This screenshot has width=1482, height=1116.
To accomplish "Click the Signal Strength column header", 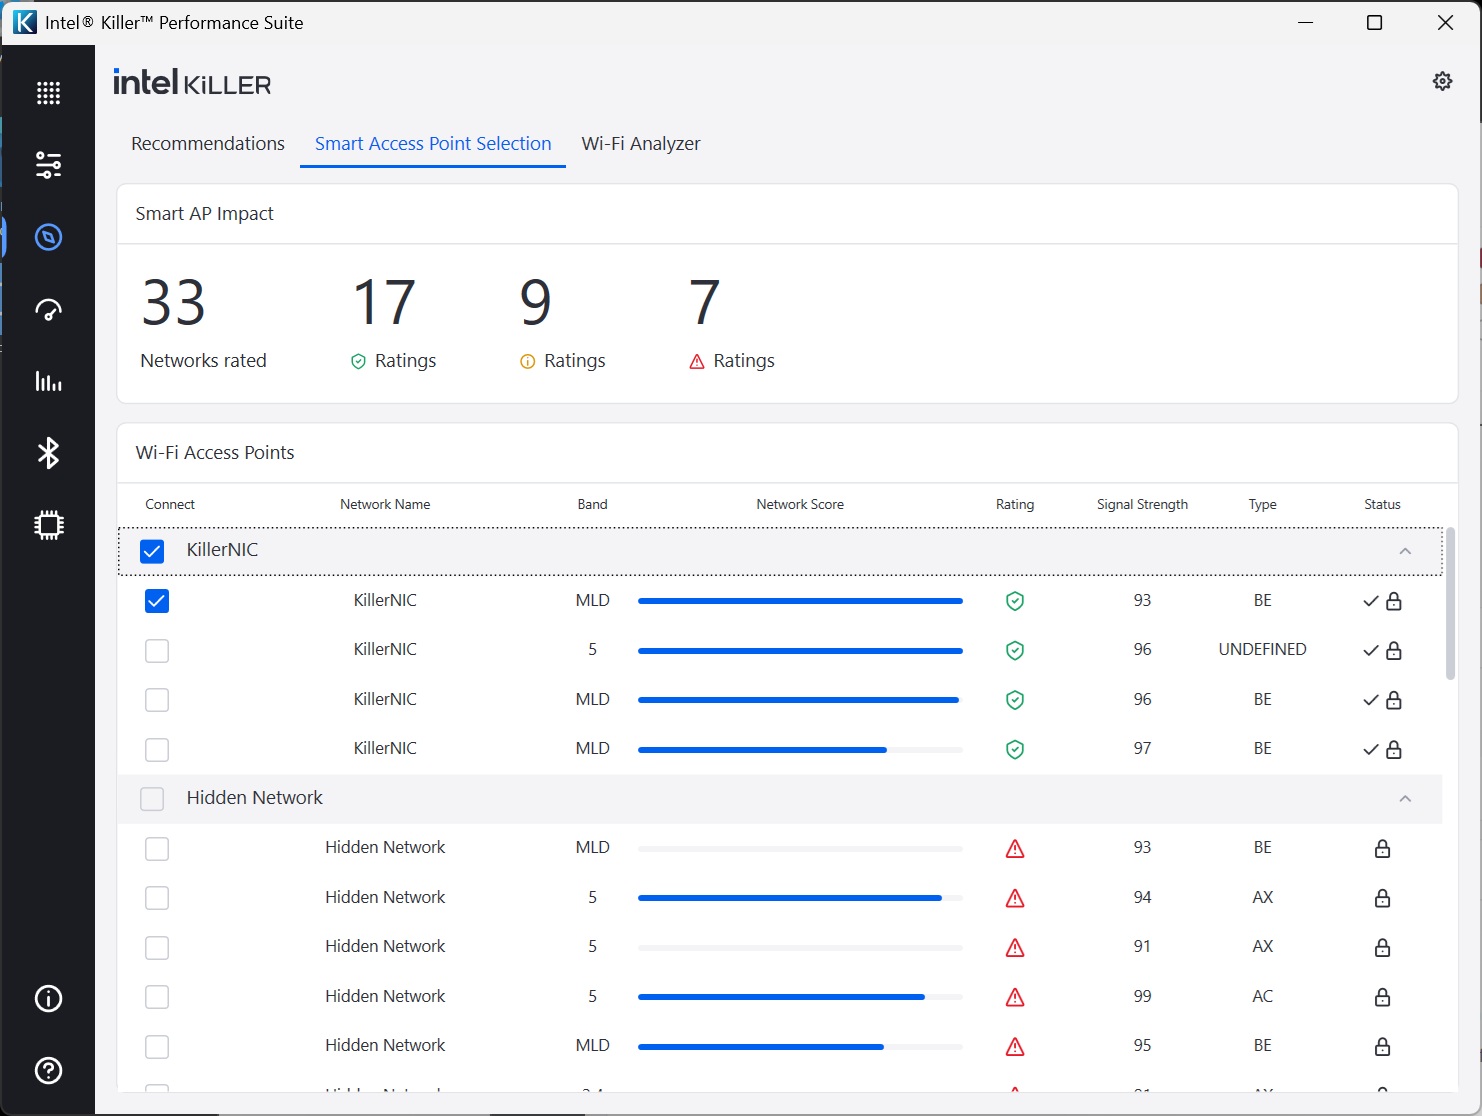I will pyautogui.click(x=1142, y=505).
